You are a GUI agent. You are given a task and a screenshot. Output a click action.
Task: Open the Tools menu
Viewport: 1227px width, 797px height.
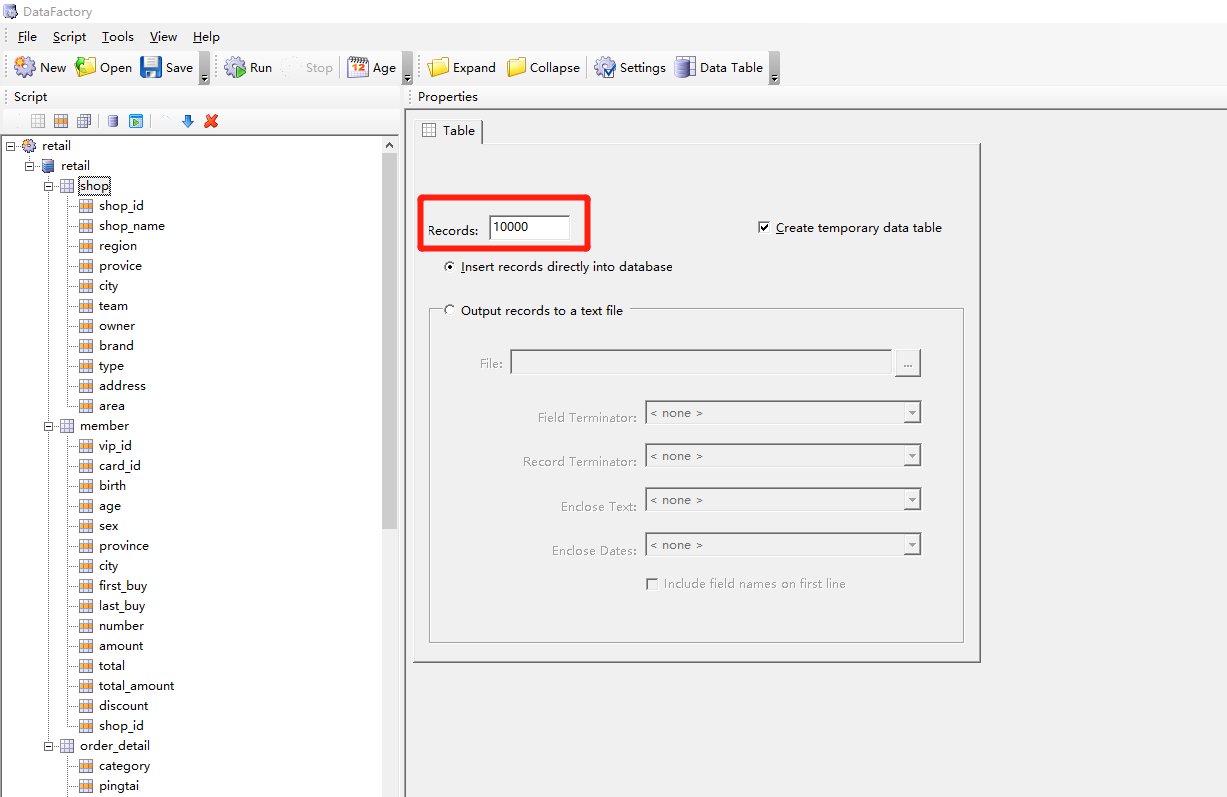tap(118, 37)
